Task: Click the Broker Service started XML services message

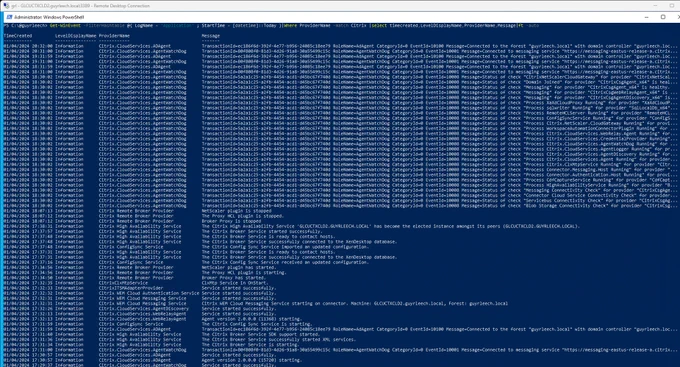Action: [279, 340]
